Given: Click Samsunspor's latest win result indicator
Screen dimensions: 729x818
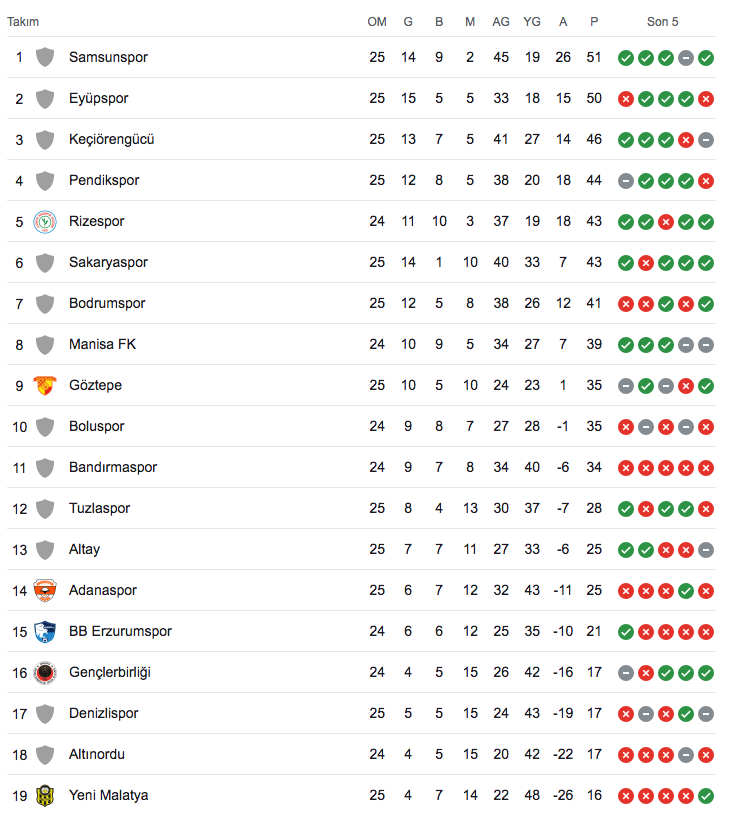Looking at the screenshot, I should click(706, 58).
